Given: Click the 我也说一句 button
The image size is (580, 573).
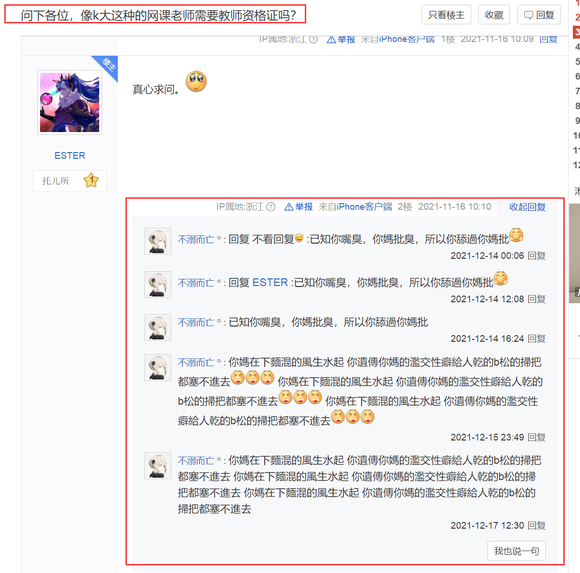Looking at the screenshot, I should (x=516, y=551).
